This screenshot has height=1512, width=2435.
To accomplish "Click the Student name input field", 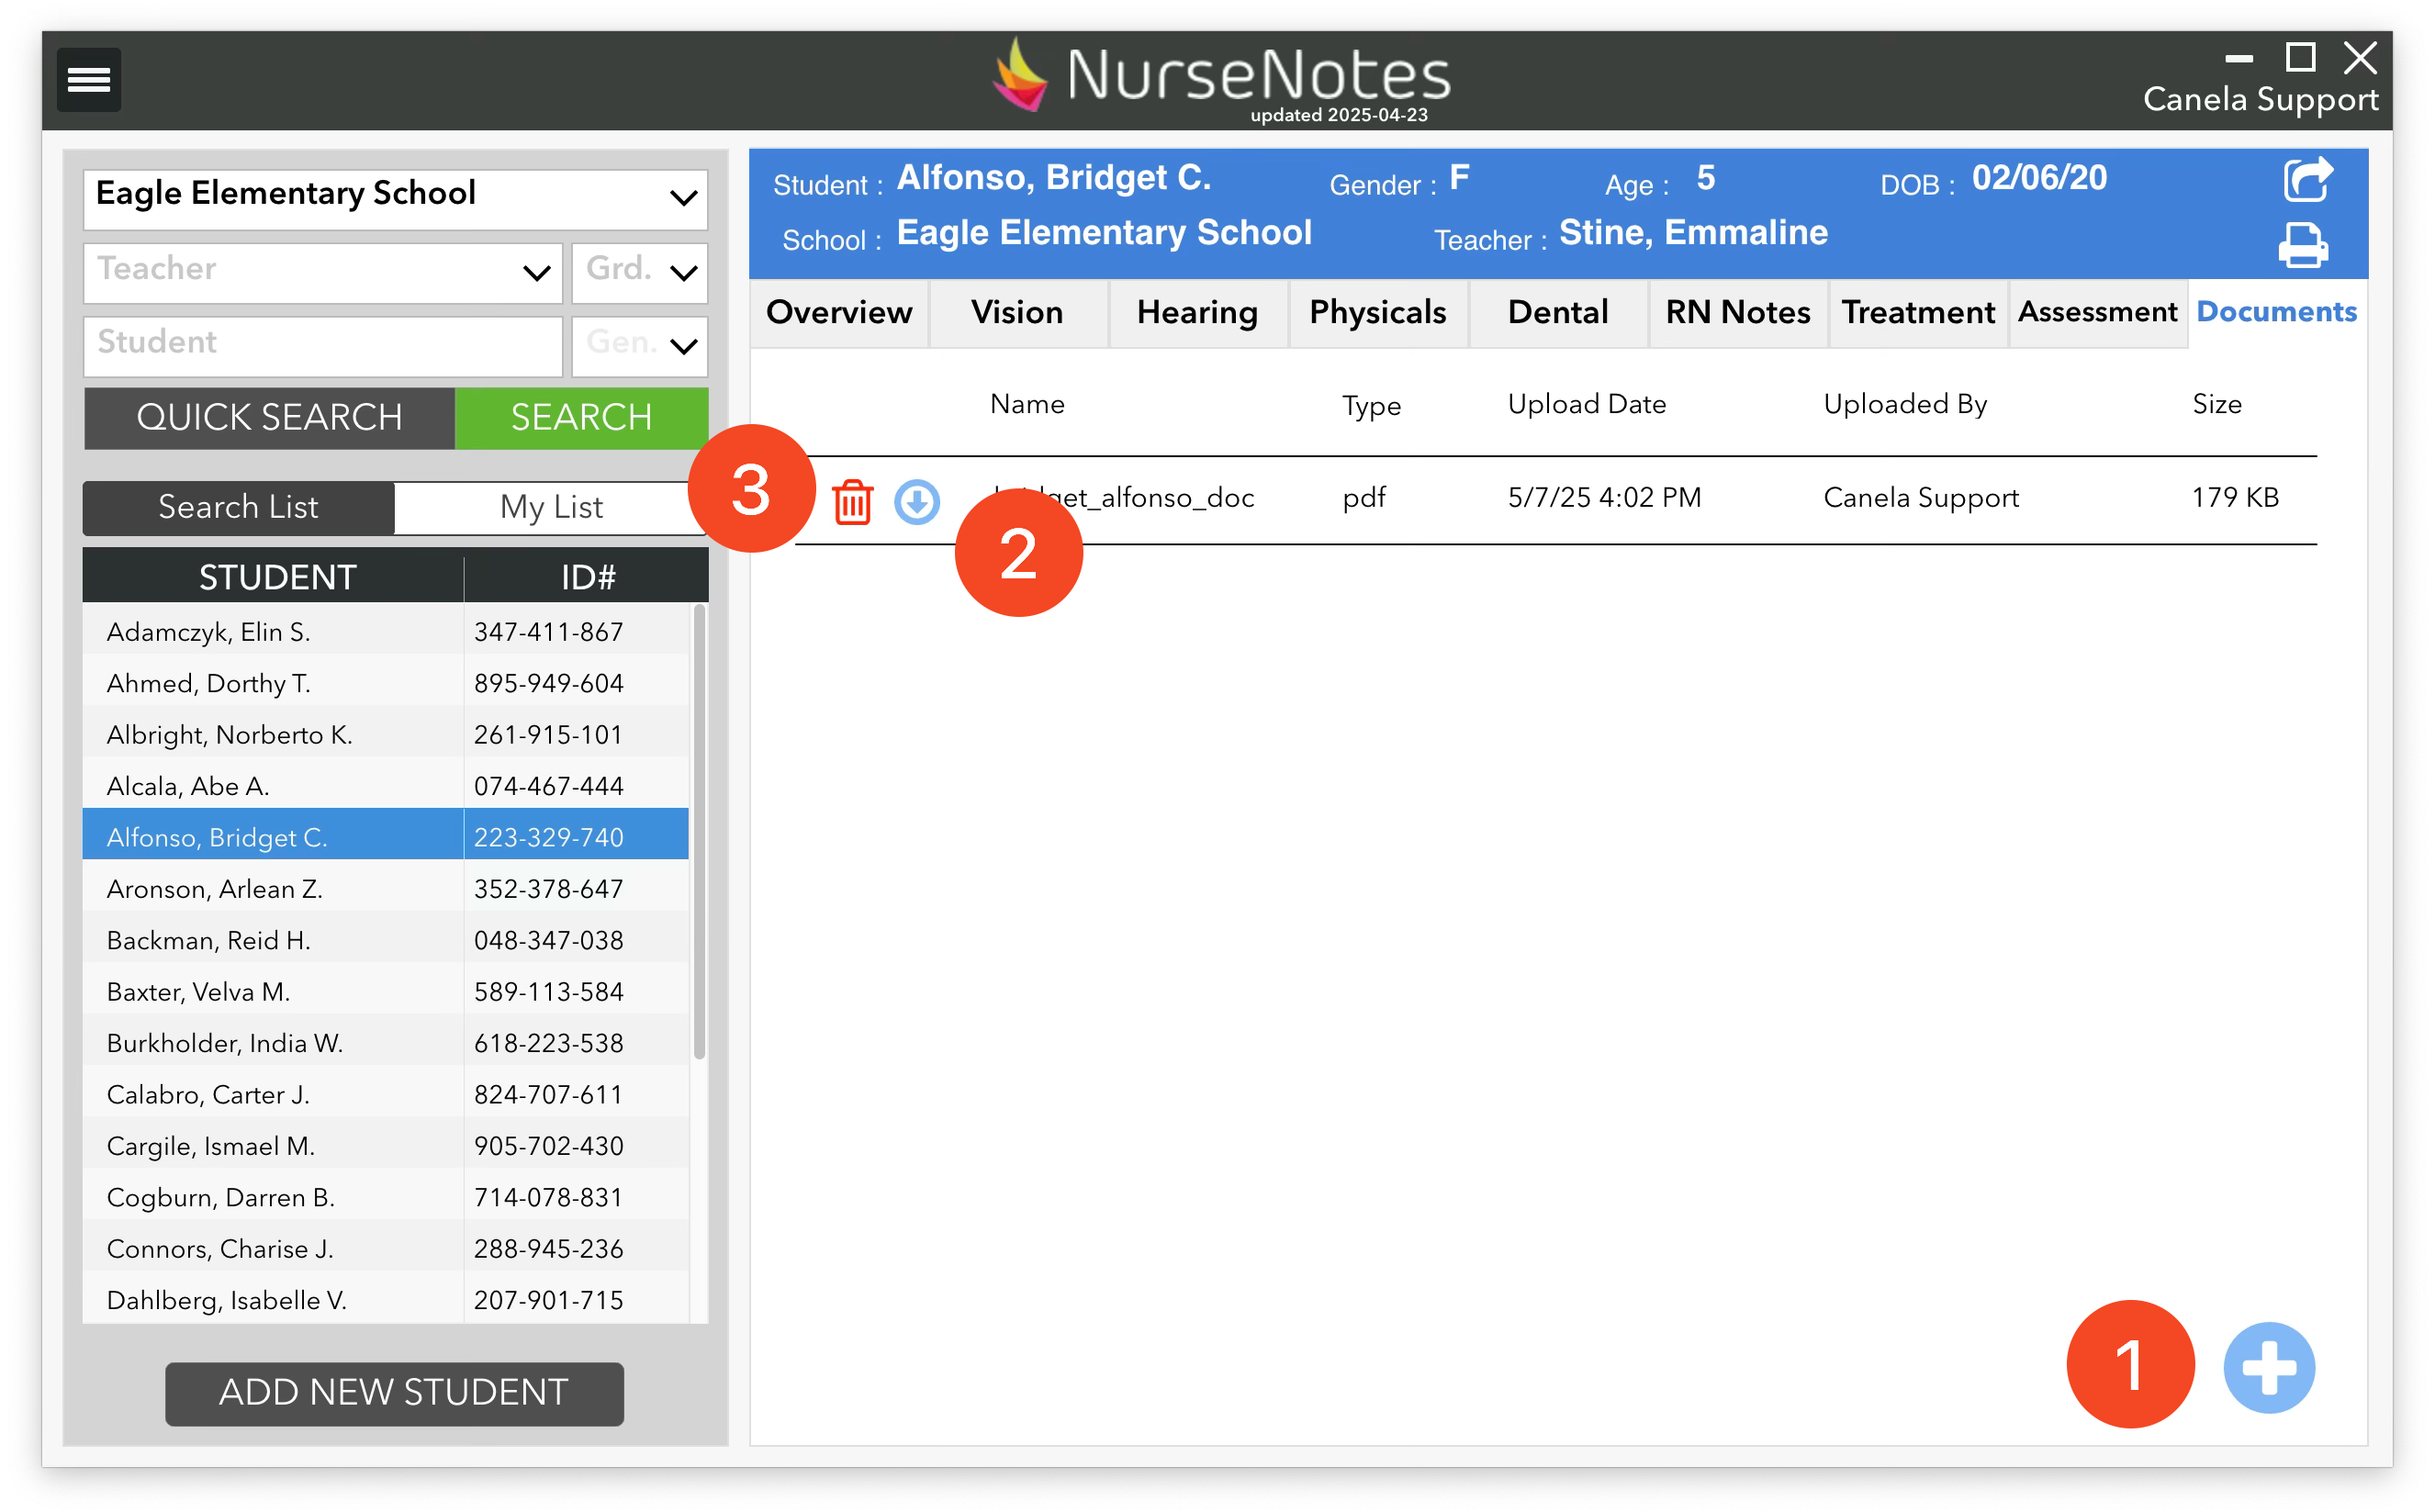I will point(322,346).
